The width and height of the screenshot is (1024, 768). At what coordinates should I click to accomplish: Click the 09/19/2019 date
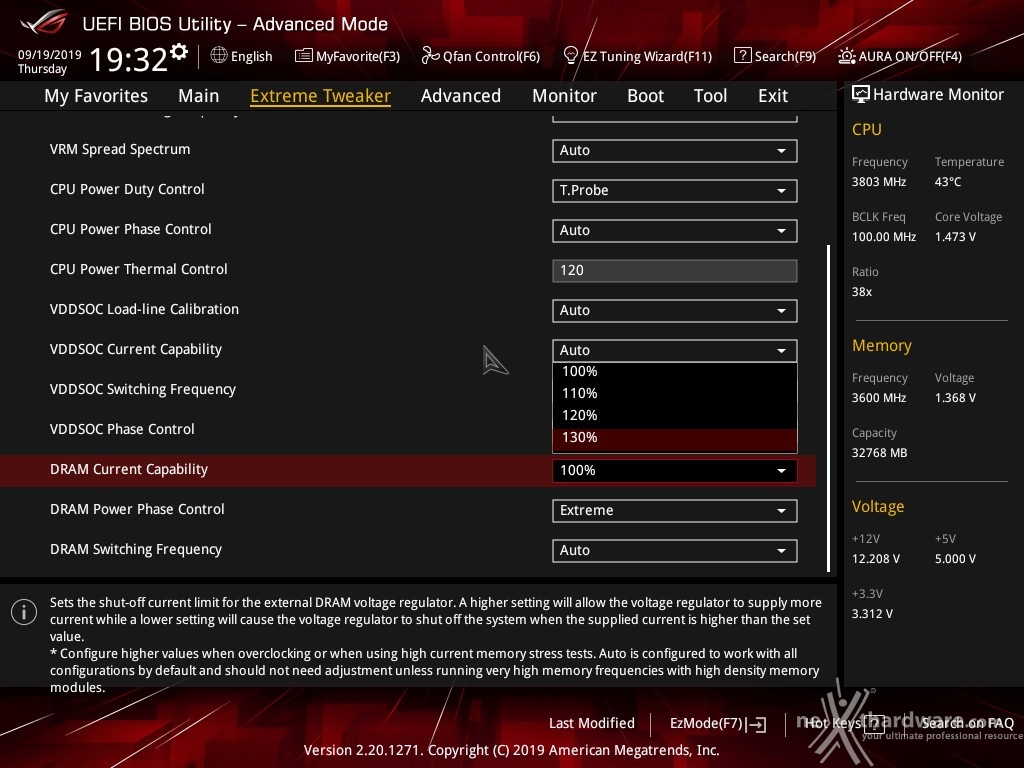click(x=50, y=54)
